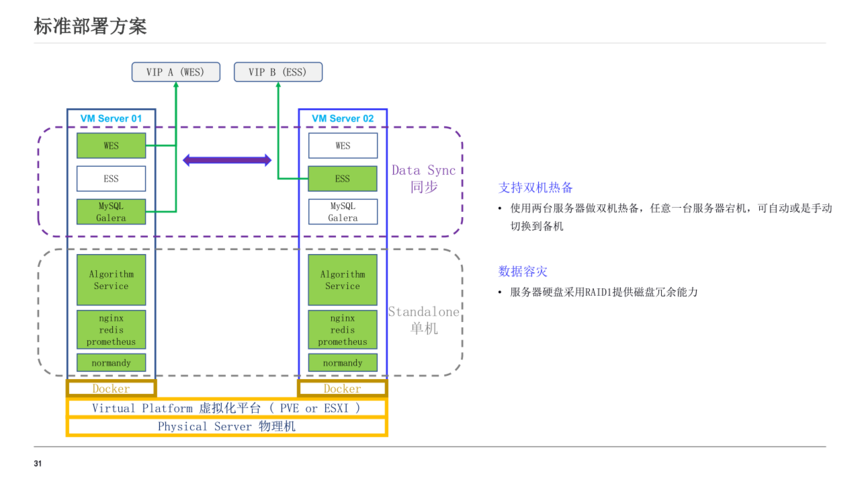
Task: Click MySQL Galera block in VM Server 01
Action: coord(111,212)
